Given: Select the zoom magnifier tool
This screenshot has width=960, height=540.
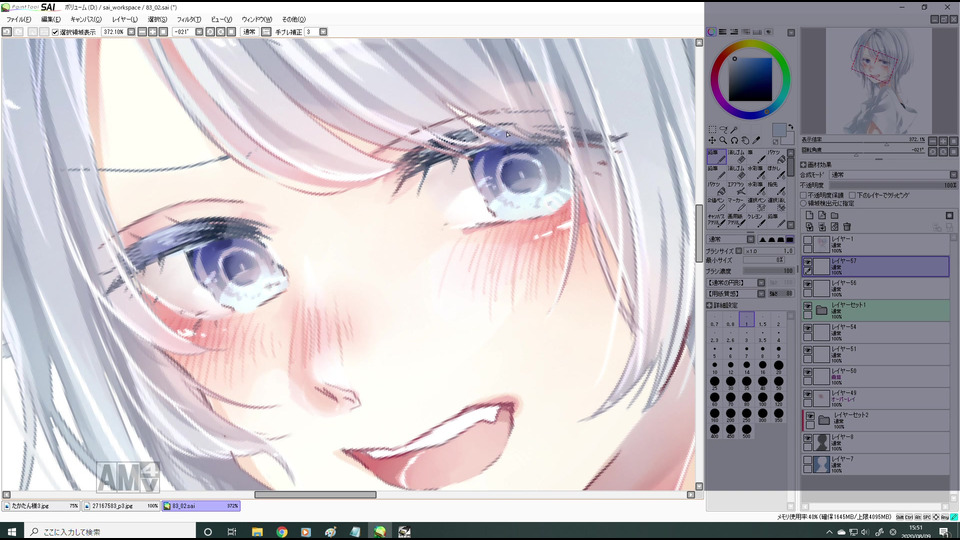Looking at the screenshot, I should point(723,140).
